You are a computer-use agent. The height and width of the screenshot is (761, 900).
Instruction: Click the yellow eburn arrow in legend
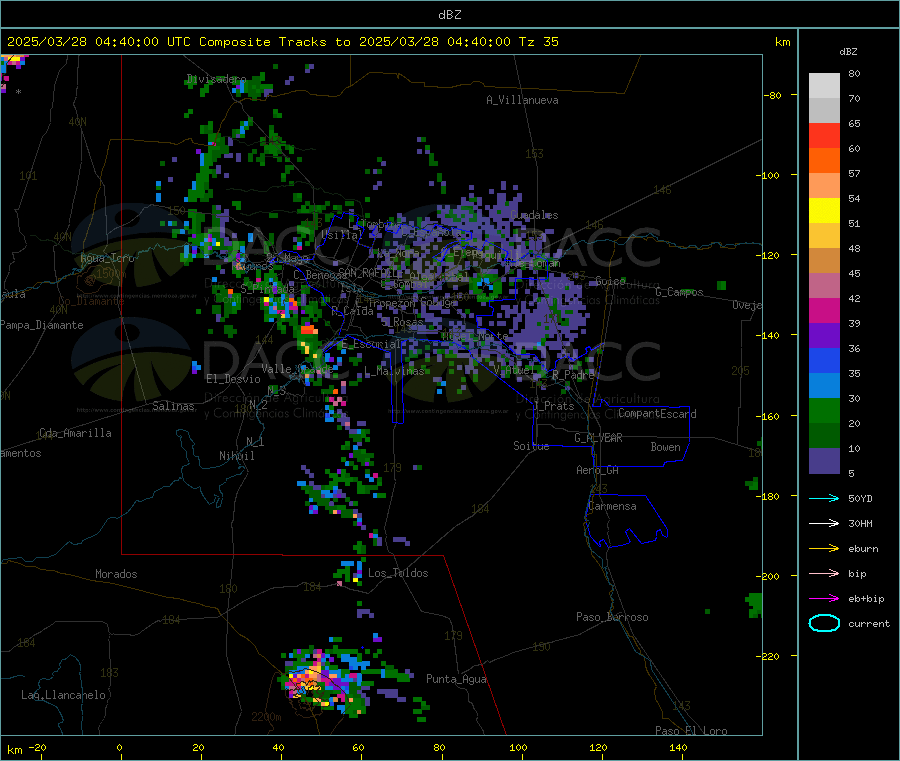(x=824, y=549)
